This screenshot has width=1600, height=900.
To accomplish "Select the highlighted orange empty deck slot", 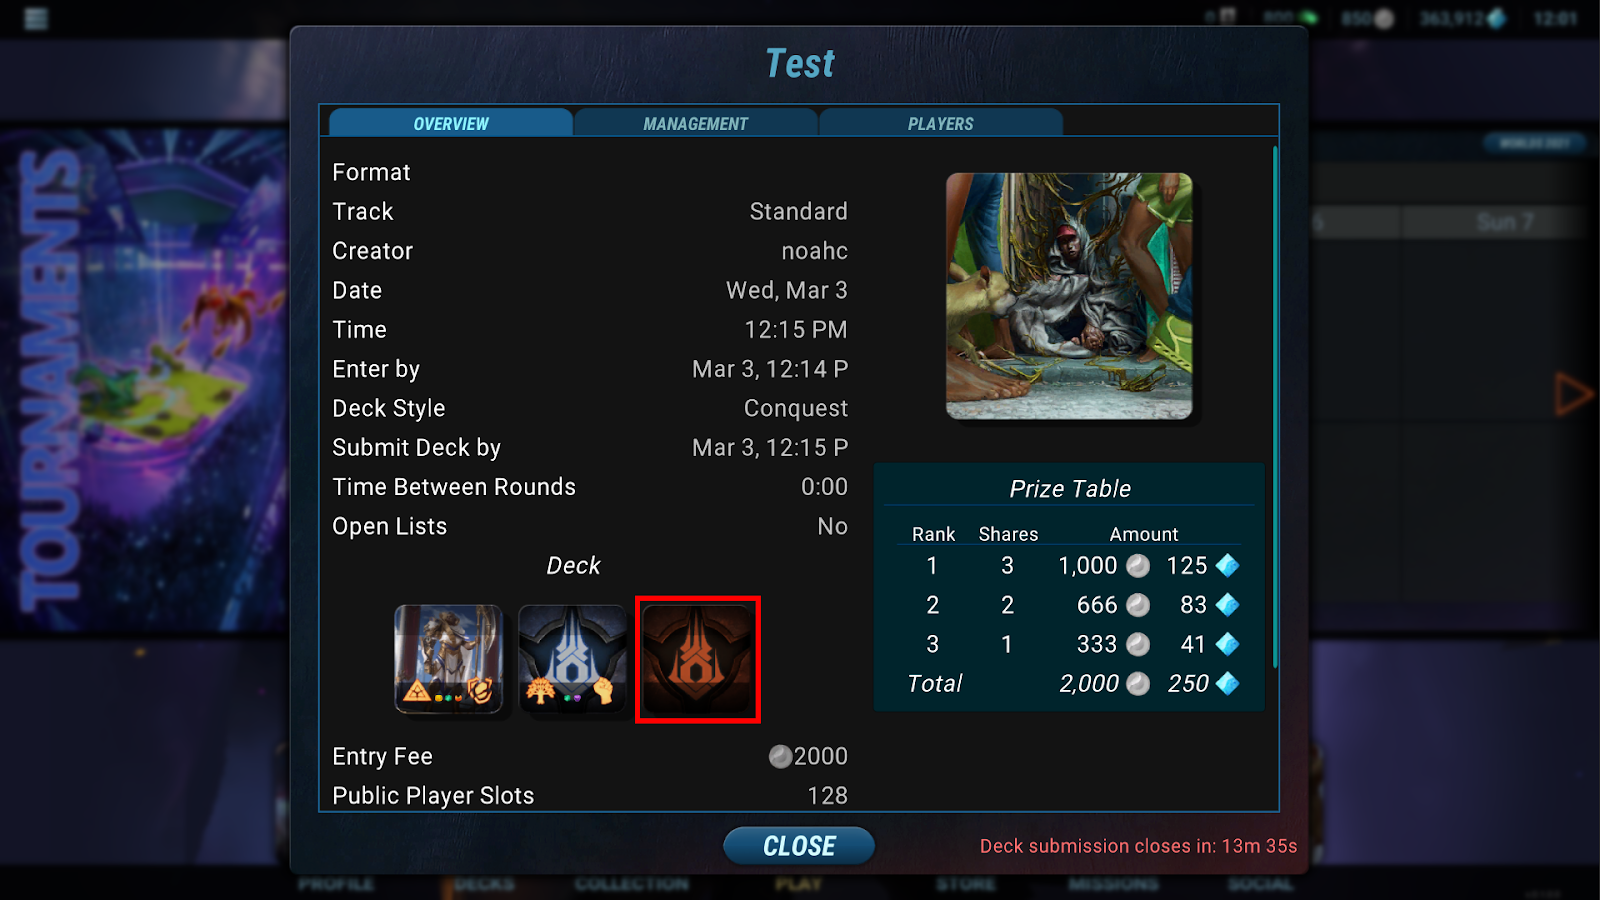I will (x=698, y=659).
